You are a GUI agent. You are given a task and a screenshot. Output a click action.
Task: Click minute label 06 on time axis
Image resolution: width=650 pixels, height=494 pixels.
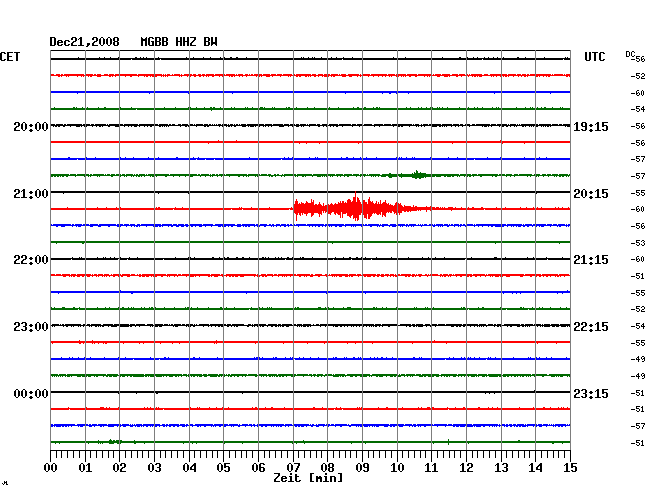258,467
